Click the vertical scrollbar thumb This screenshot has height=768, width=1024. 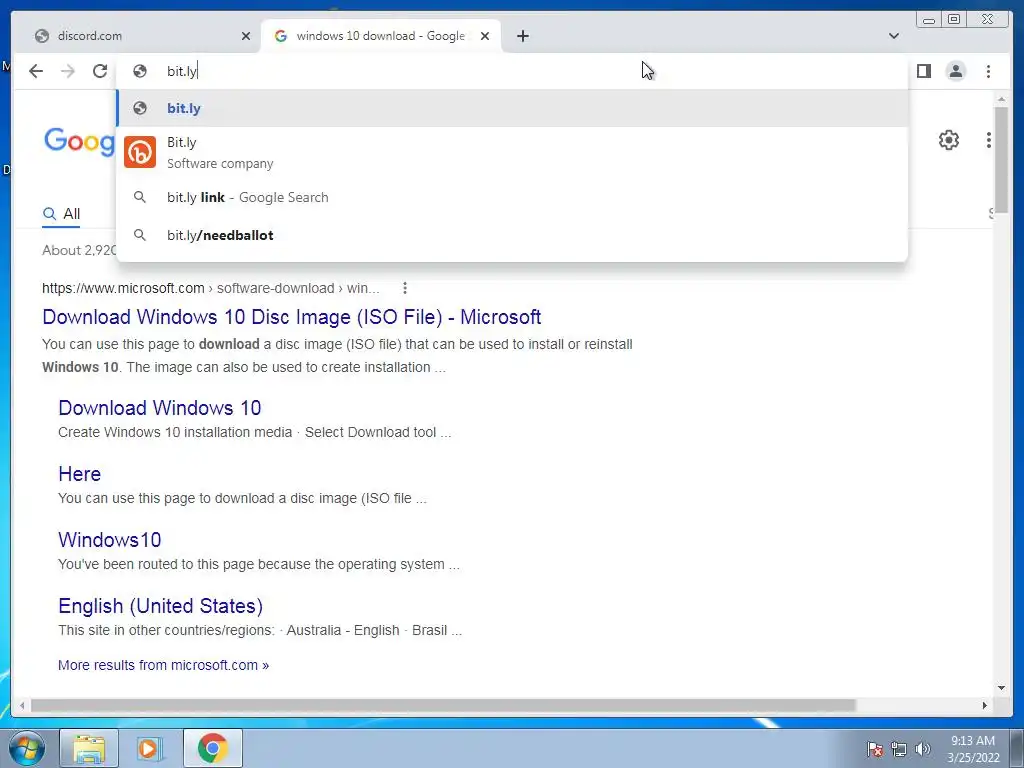coord(1001,159)
